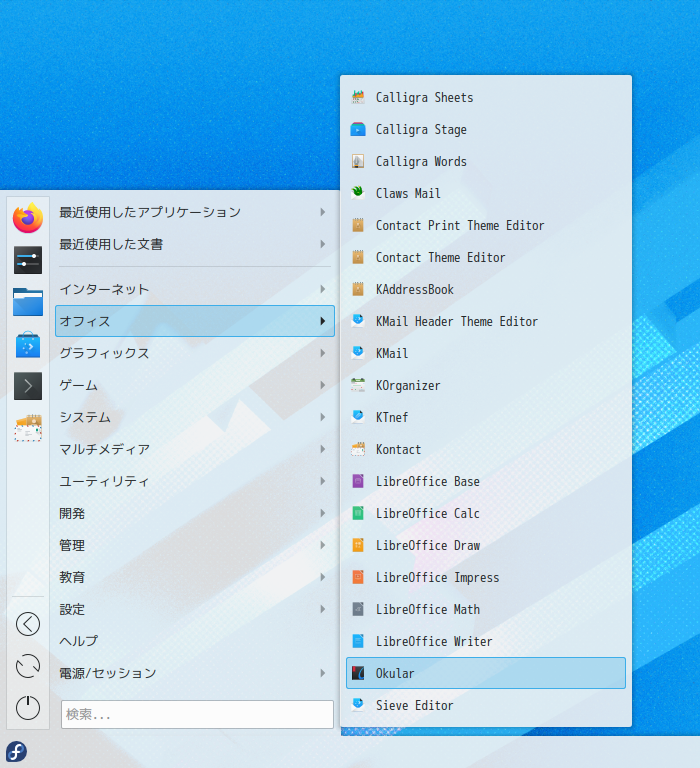Open the Kontact icon in favorites sidebar
The width and height of the screenshot is (700, 768).
pos(28,428)
